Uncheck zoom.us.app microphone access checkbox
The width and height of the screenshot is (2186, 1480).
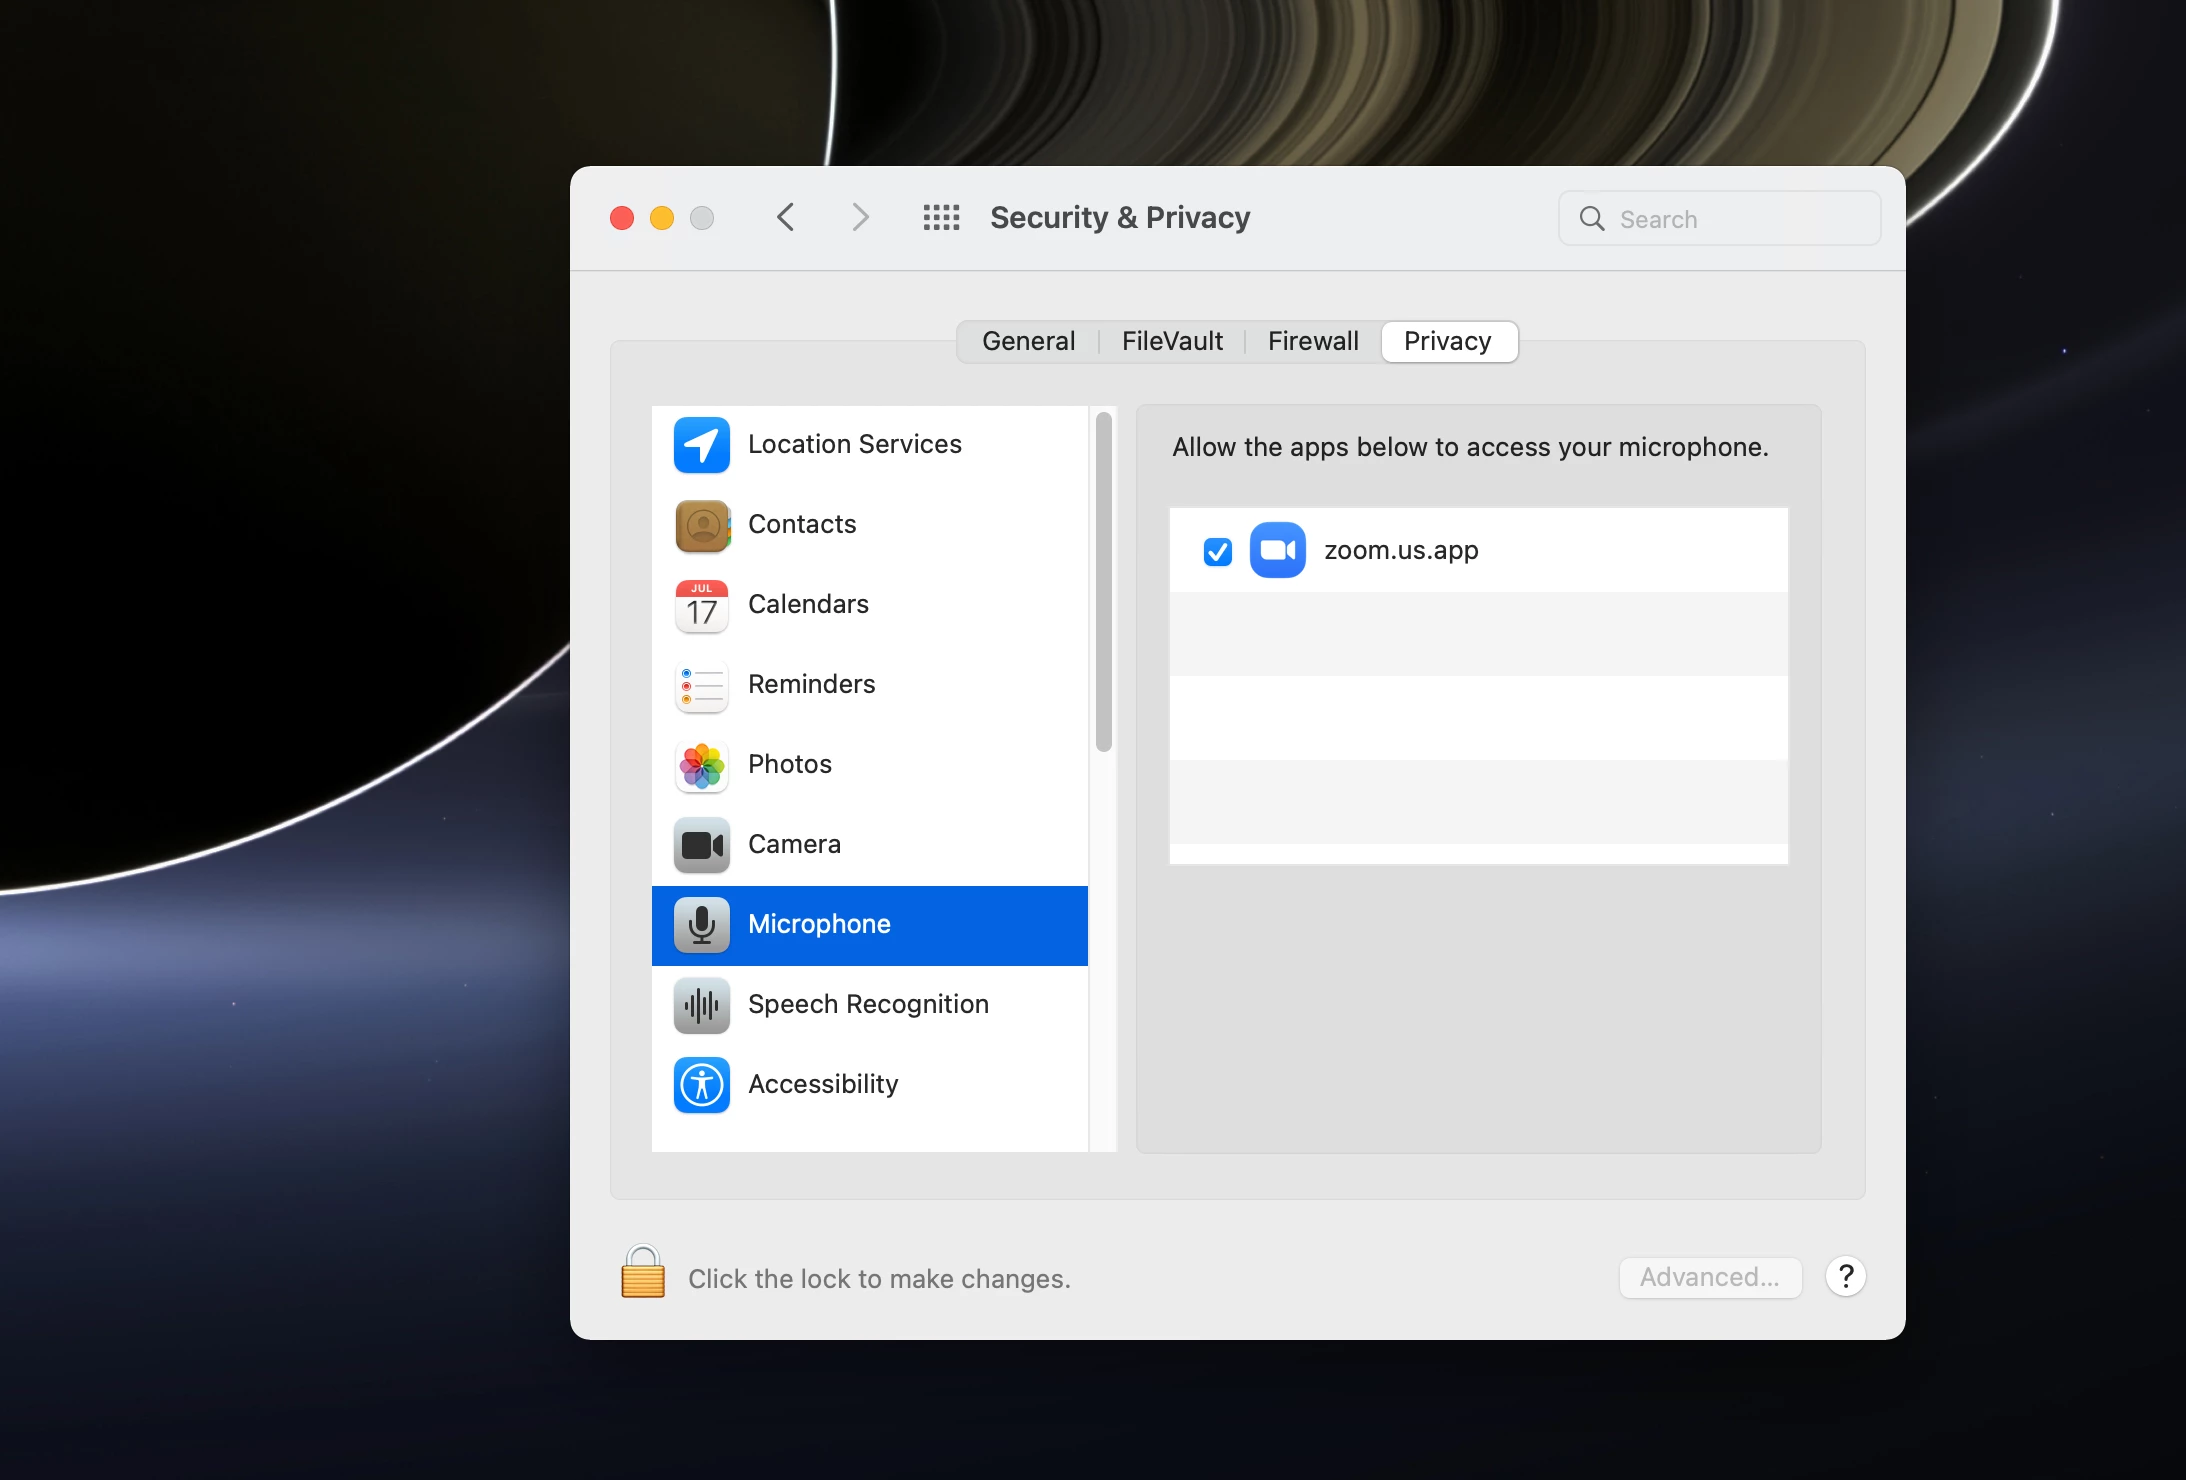[x=1217, y=551]
